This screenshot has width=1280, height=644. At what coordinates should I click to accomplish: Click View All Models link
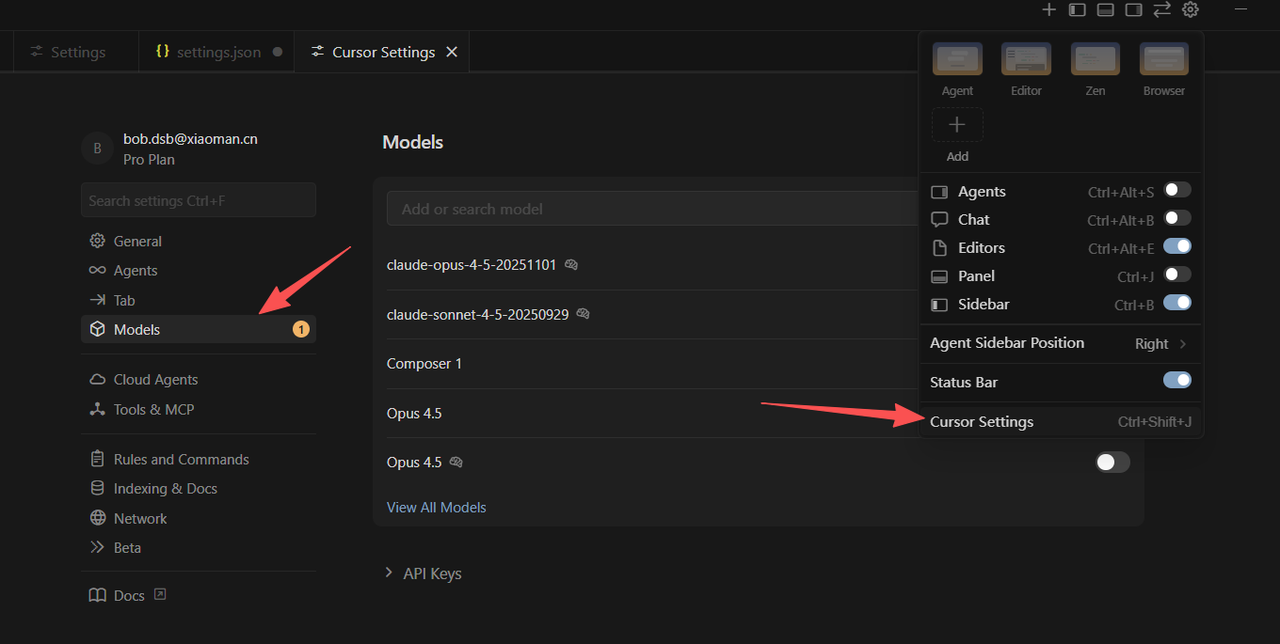pyautogui.click(x=436, y=507)
